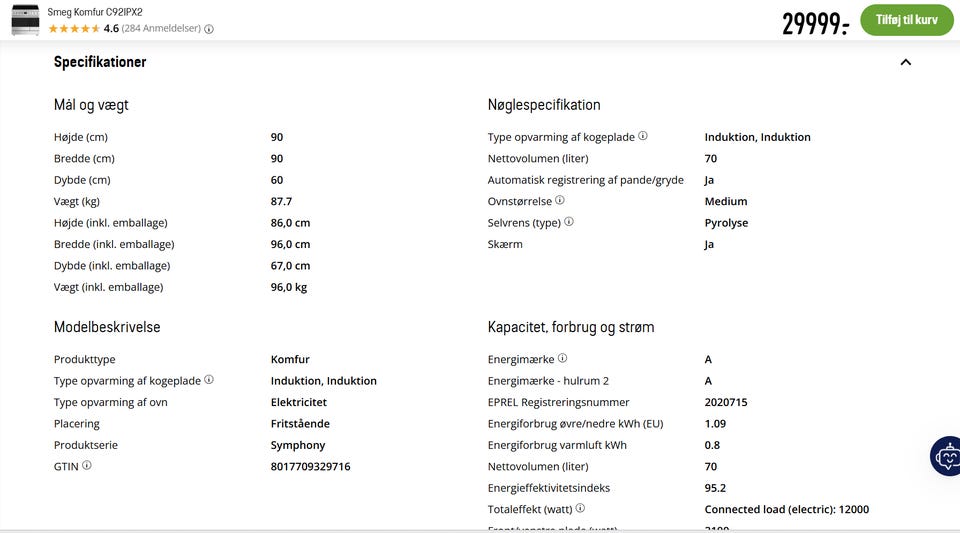Screen dimensions: 960x533
Task: Show info icon beside GTIN
Action: [x=87, y=465]
